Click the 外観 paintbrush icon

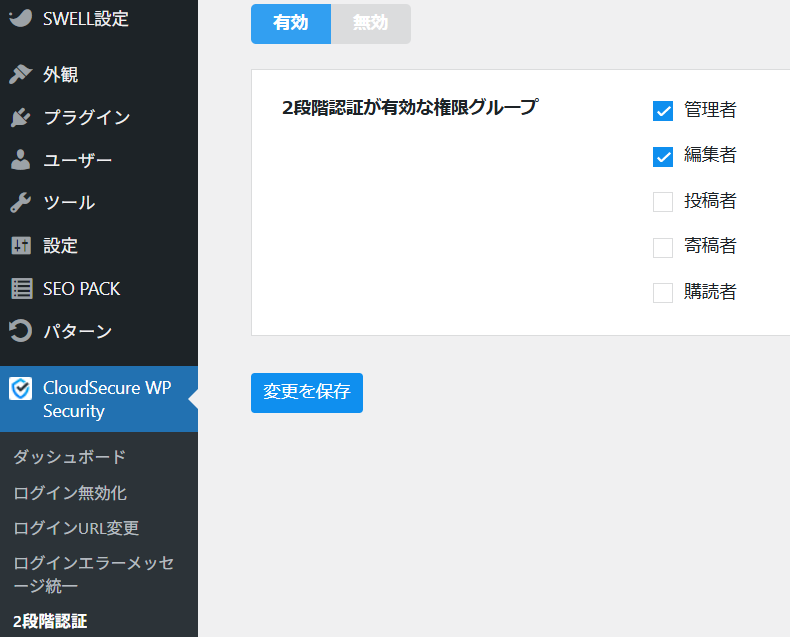click(x=20, y=75)
